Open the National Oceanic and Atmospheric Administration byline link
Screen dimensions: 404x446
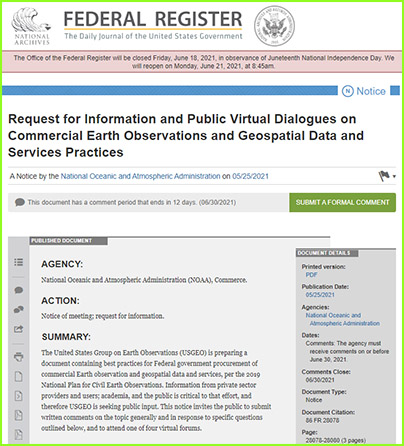point(140,176)
